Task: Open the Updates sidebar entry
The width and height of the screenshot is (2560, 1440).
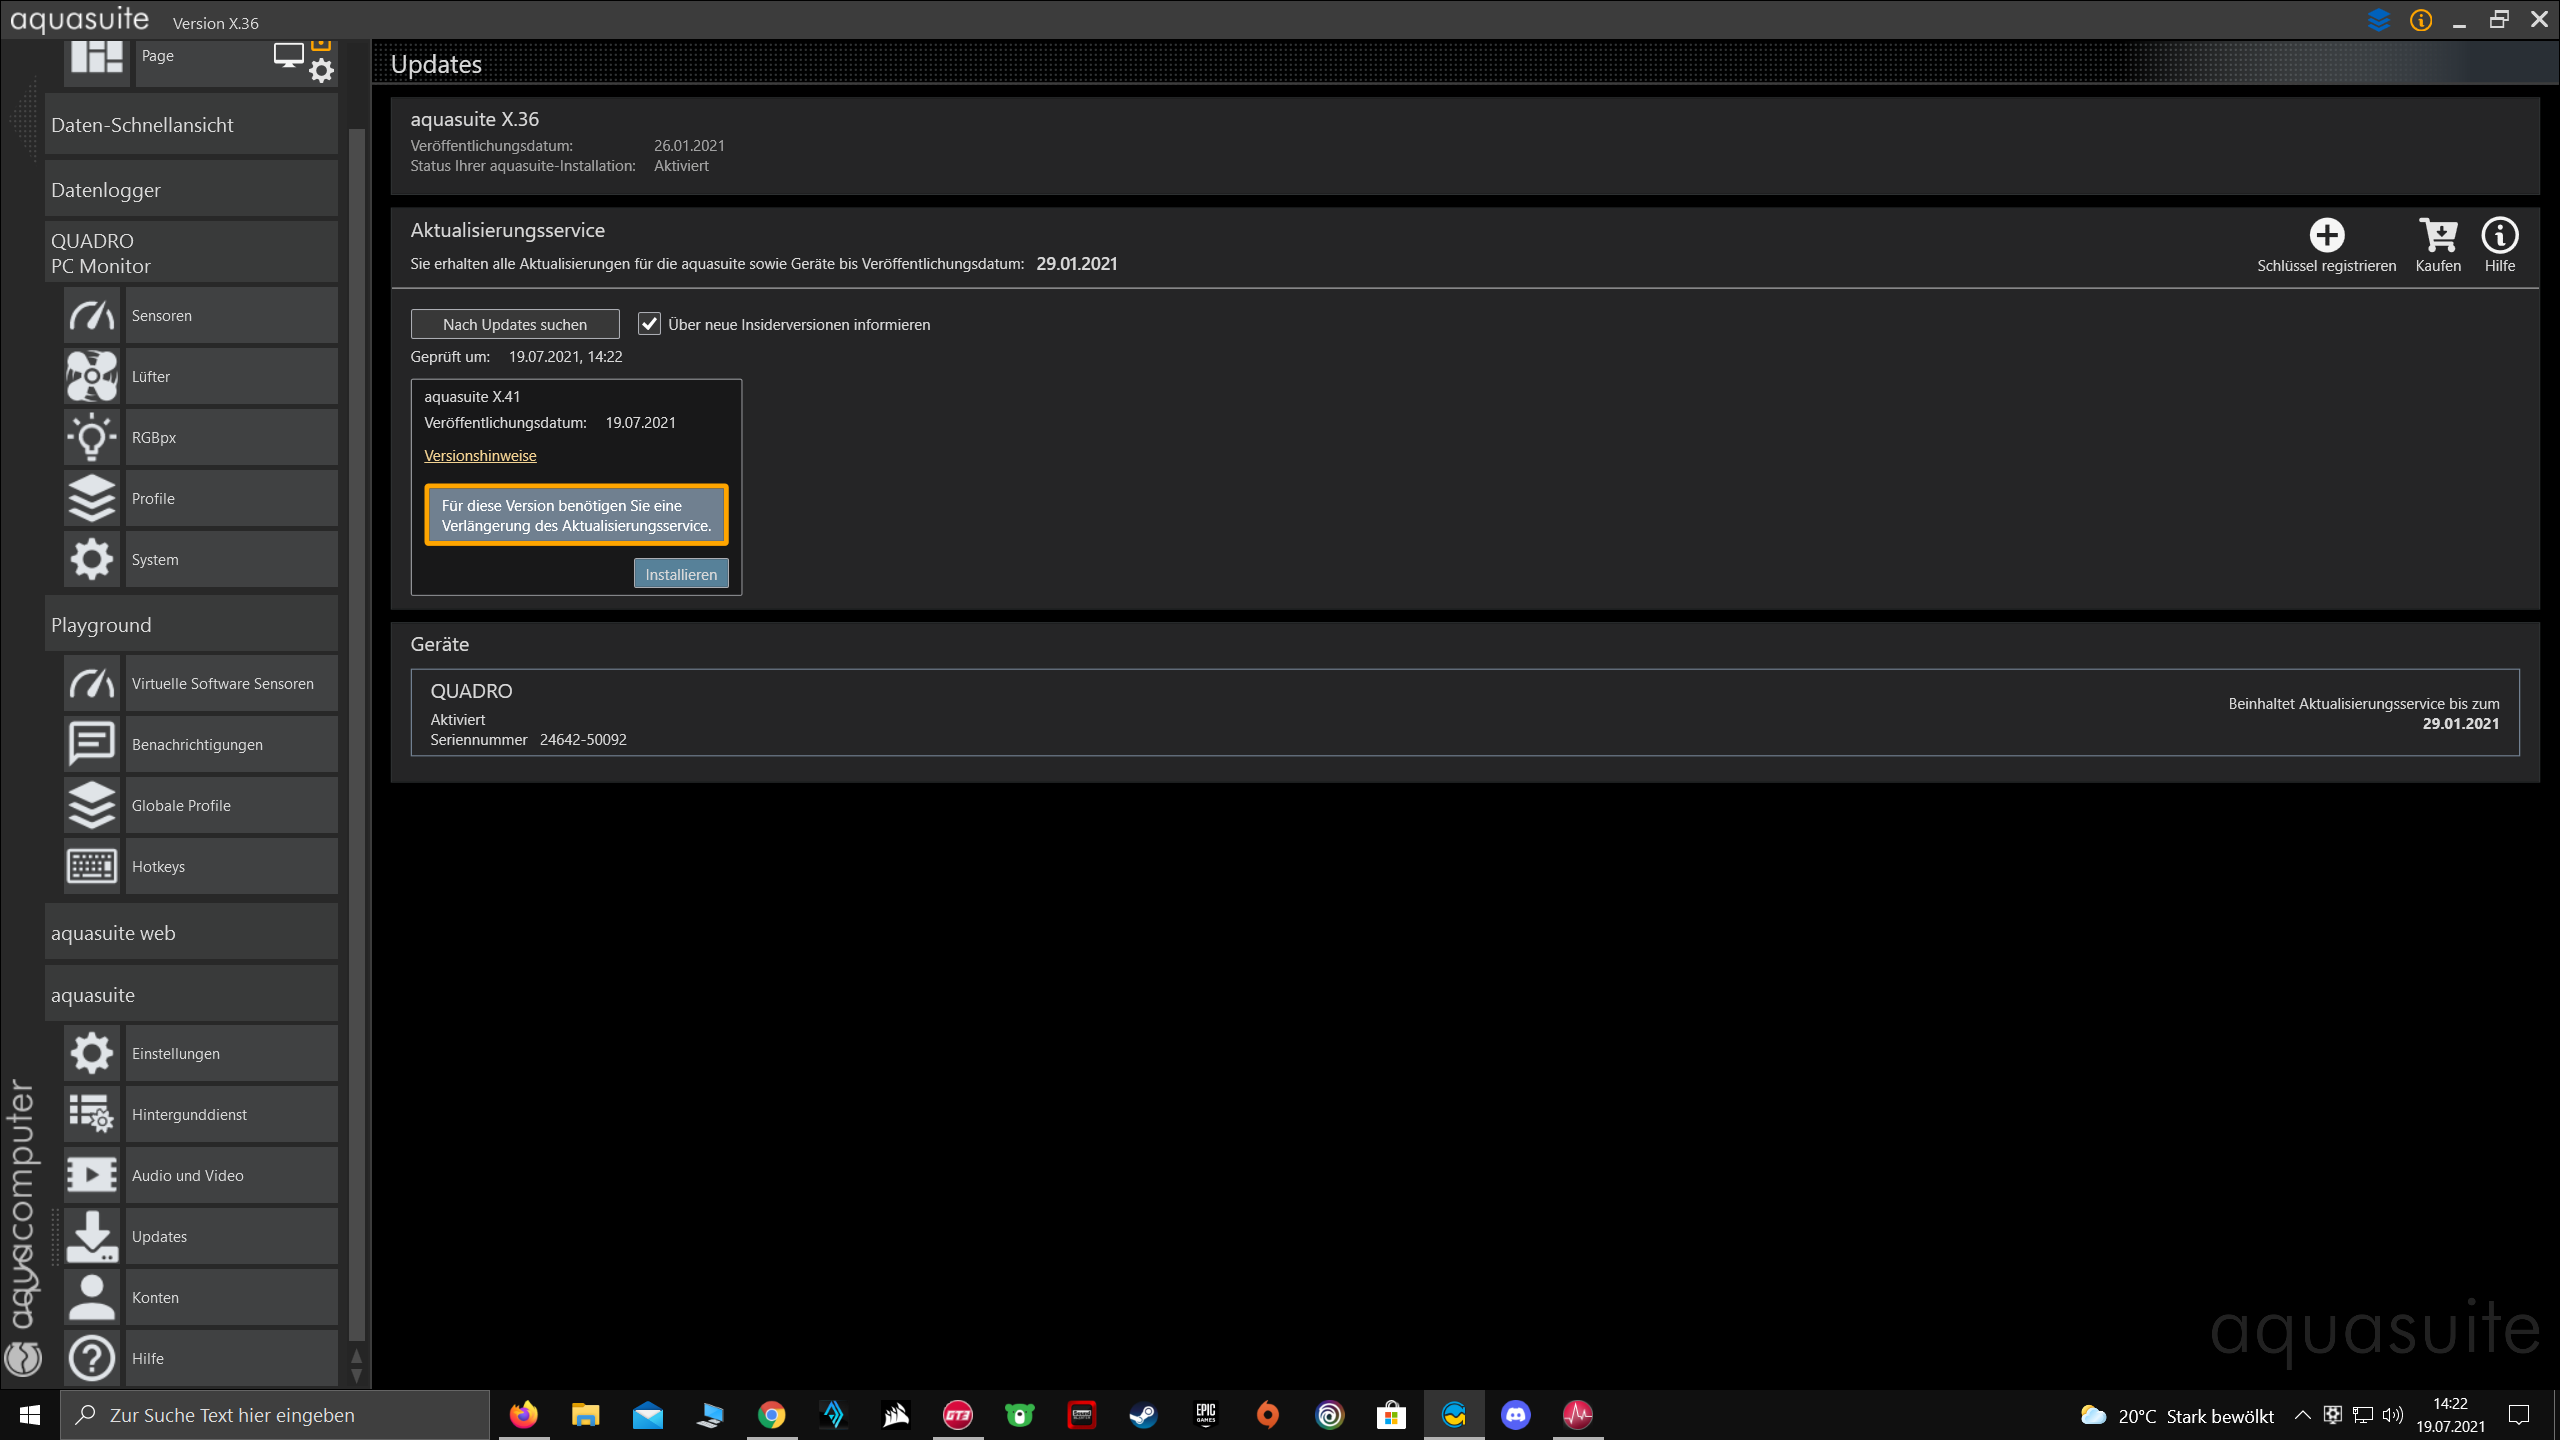Action: [230, 1236]
